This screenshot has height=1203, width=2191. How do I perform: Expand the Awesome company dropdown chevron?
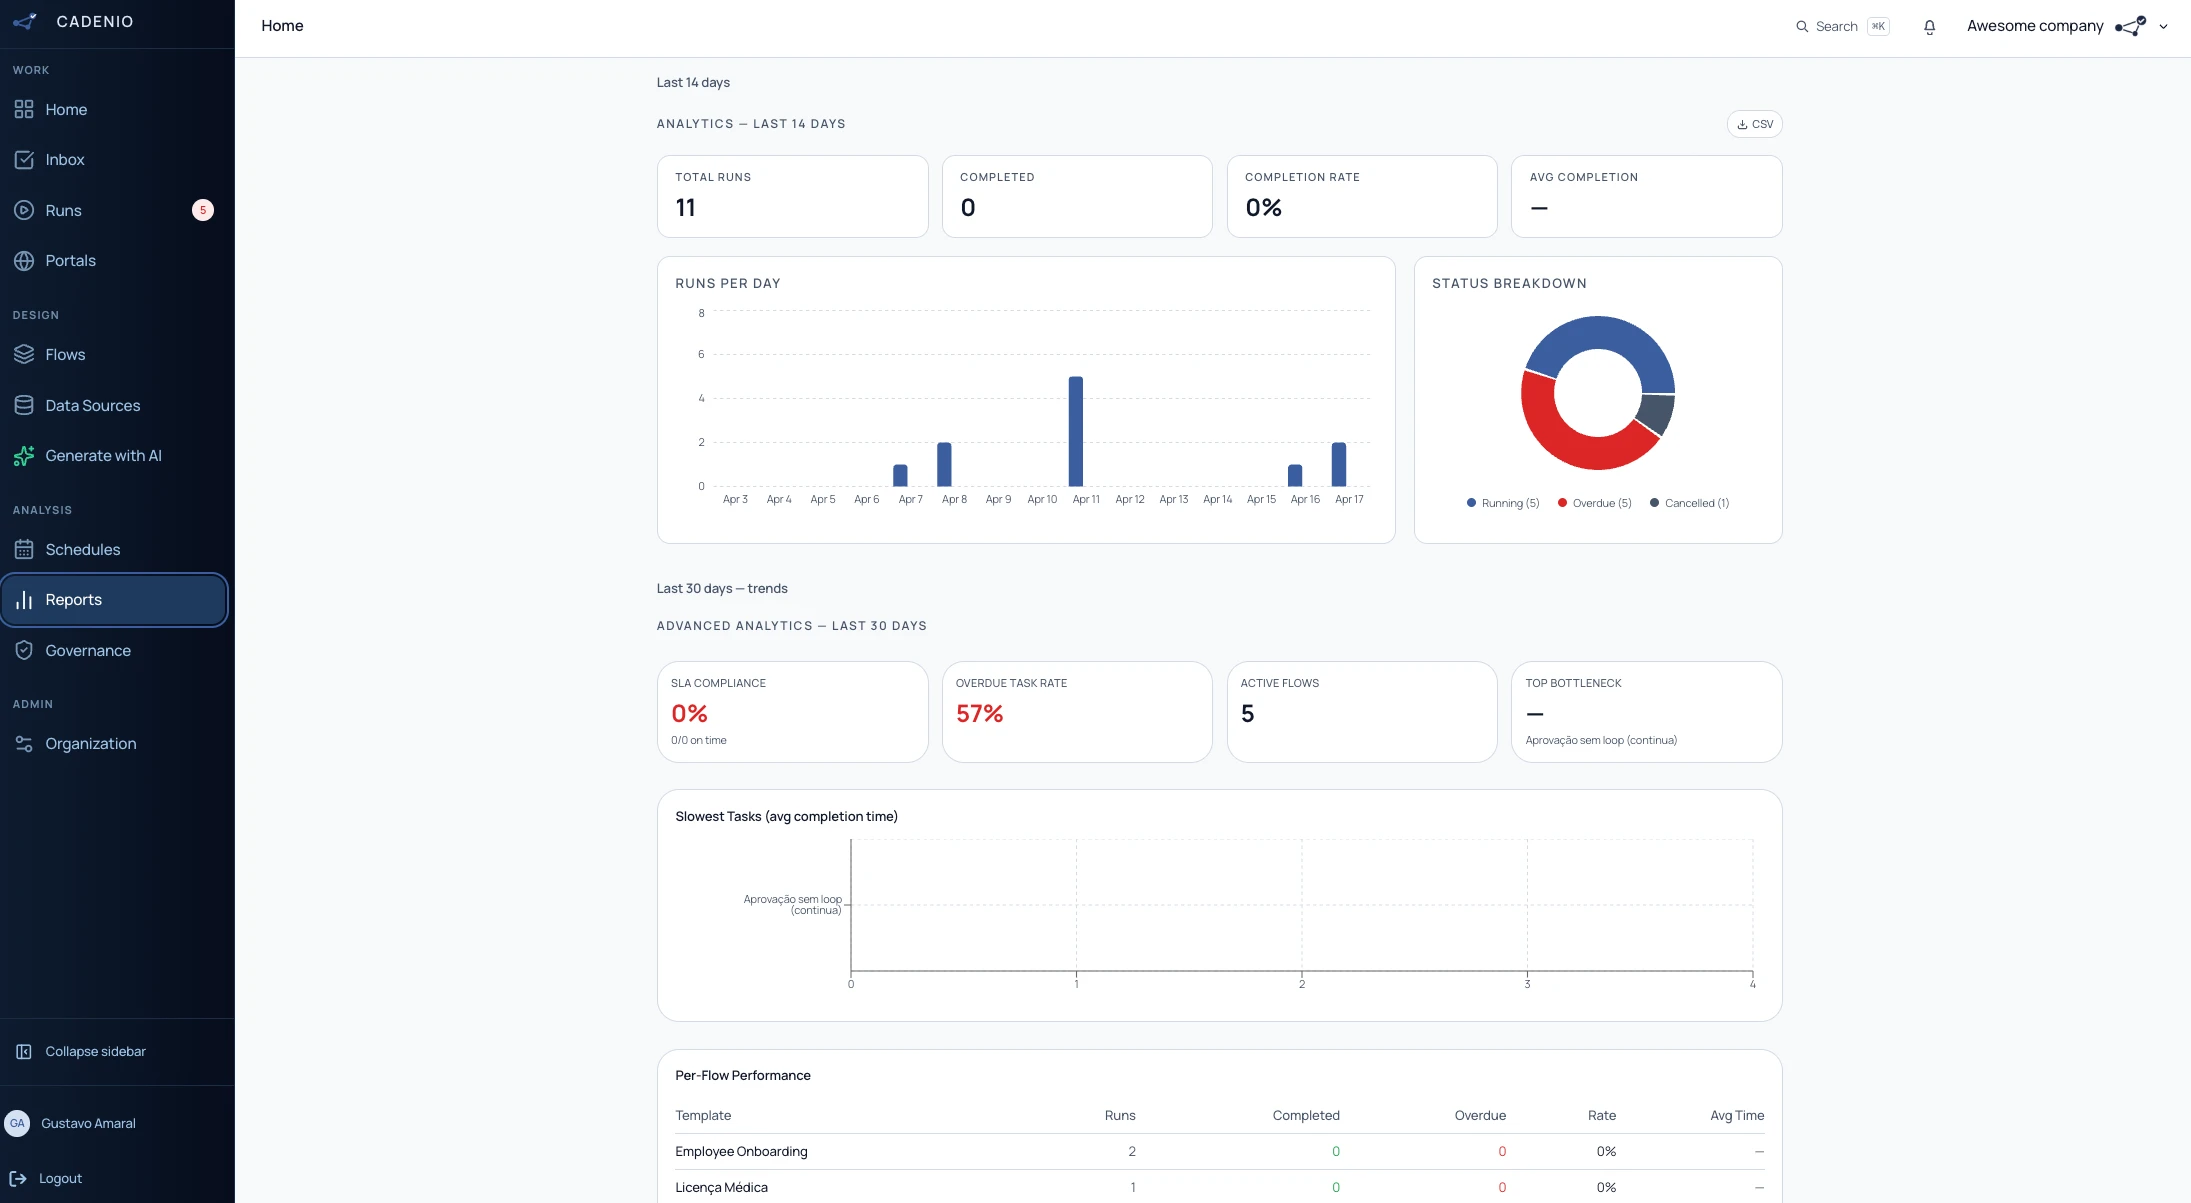point(2163,27)
